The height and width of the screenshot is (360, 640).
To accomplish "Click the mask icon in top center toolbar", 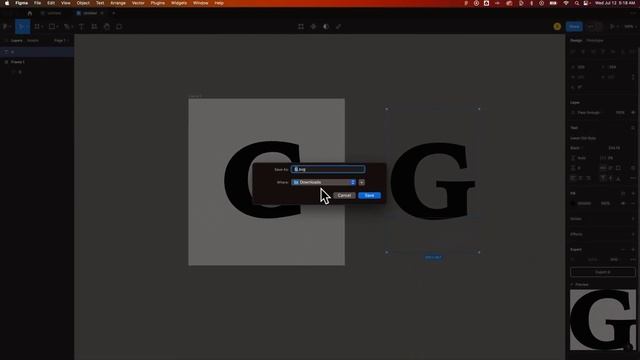I will 326,27.
